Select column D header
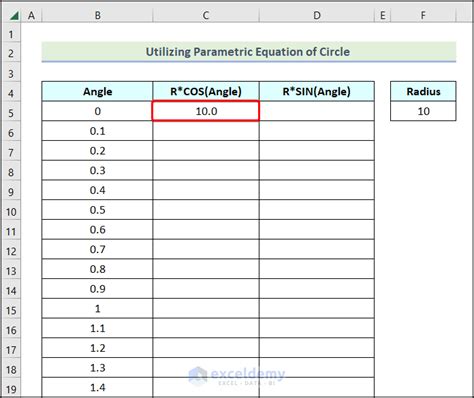474x398 pixels. (x=317, y=15)
